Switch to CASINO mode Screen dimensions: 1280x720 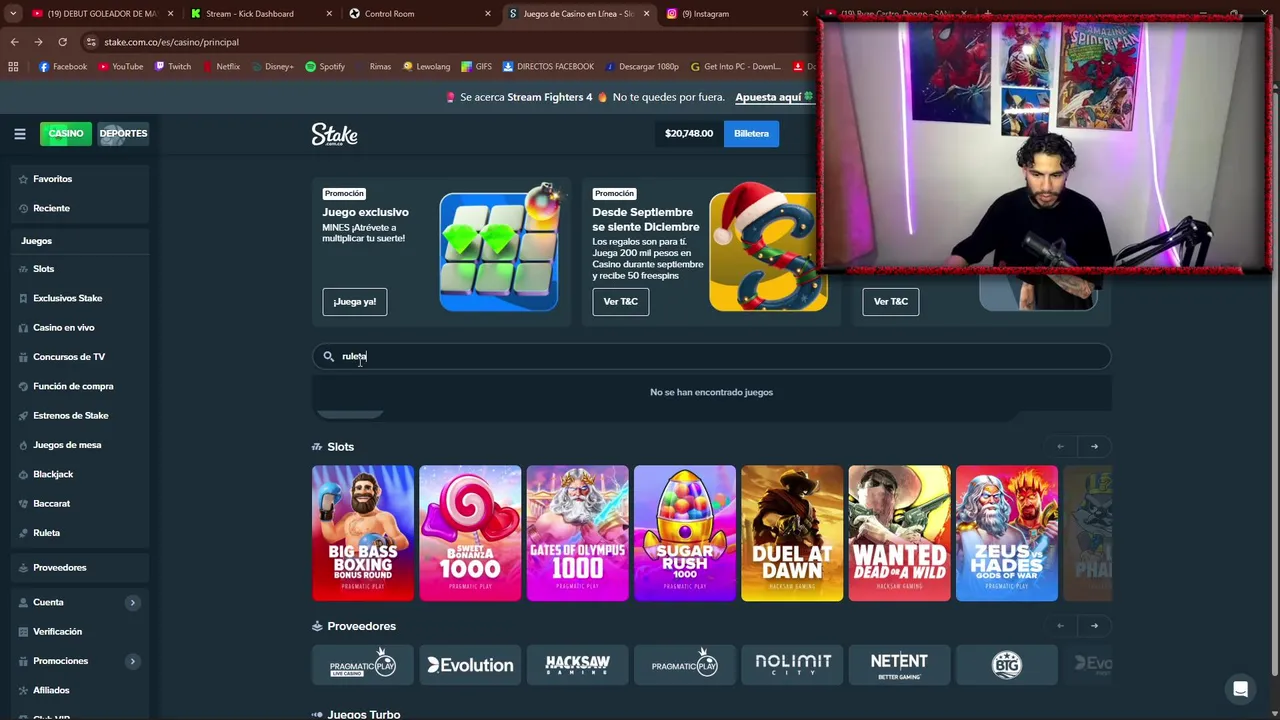(65, 133)
